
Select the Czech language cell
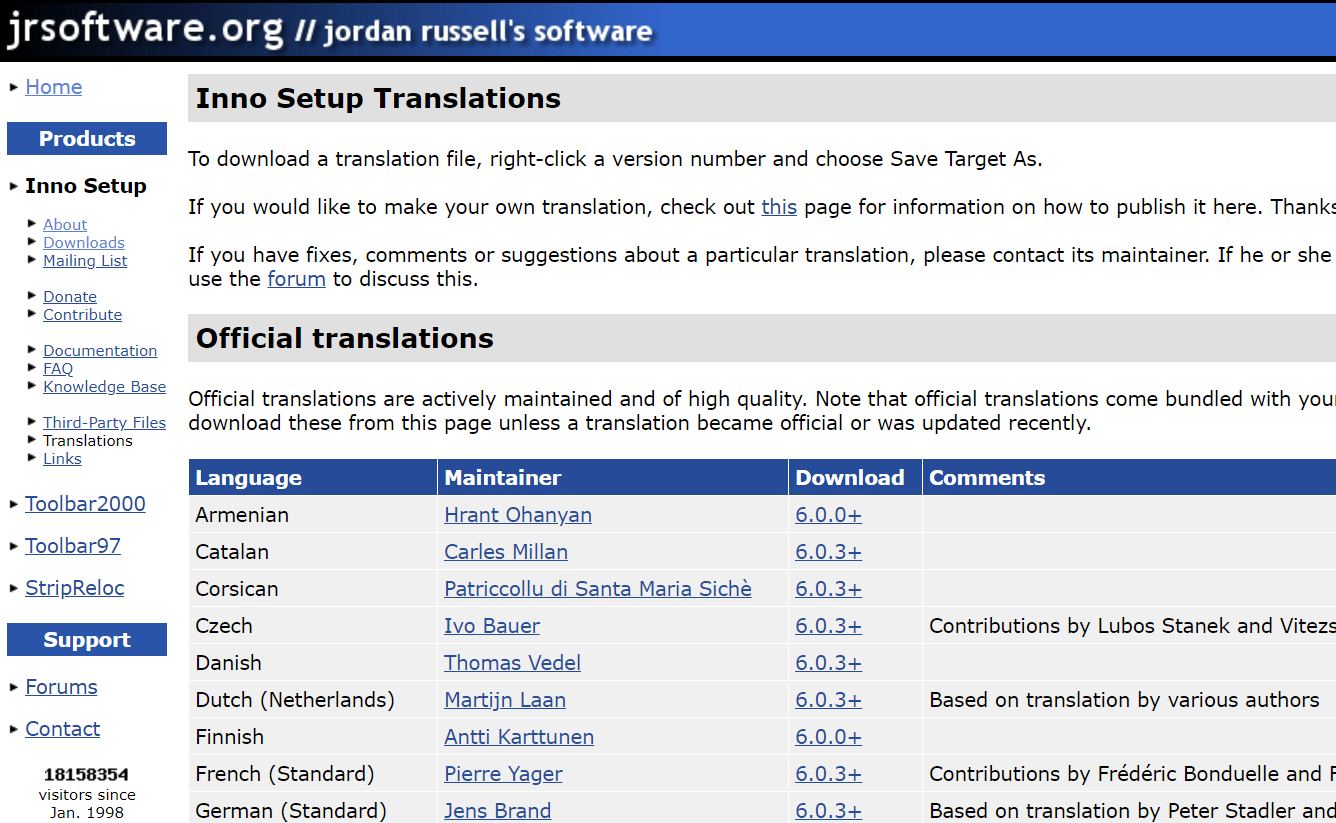312,626
